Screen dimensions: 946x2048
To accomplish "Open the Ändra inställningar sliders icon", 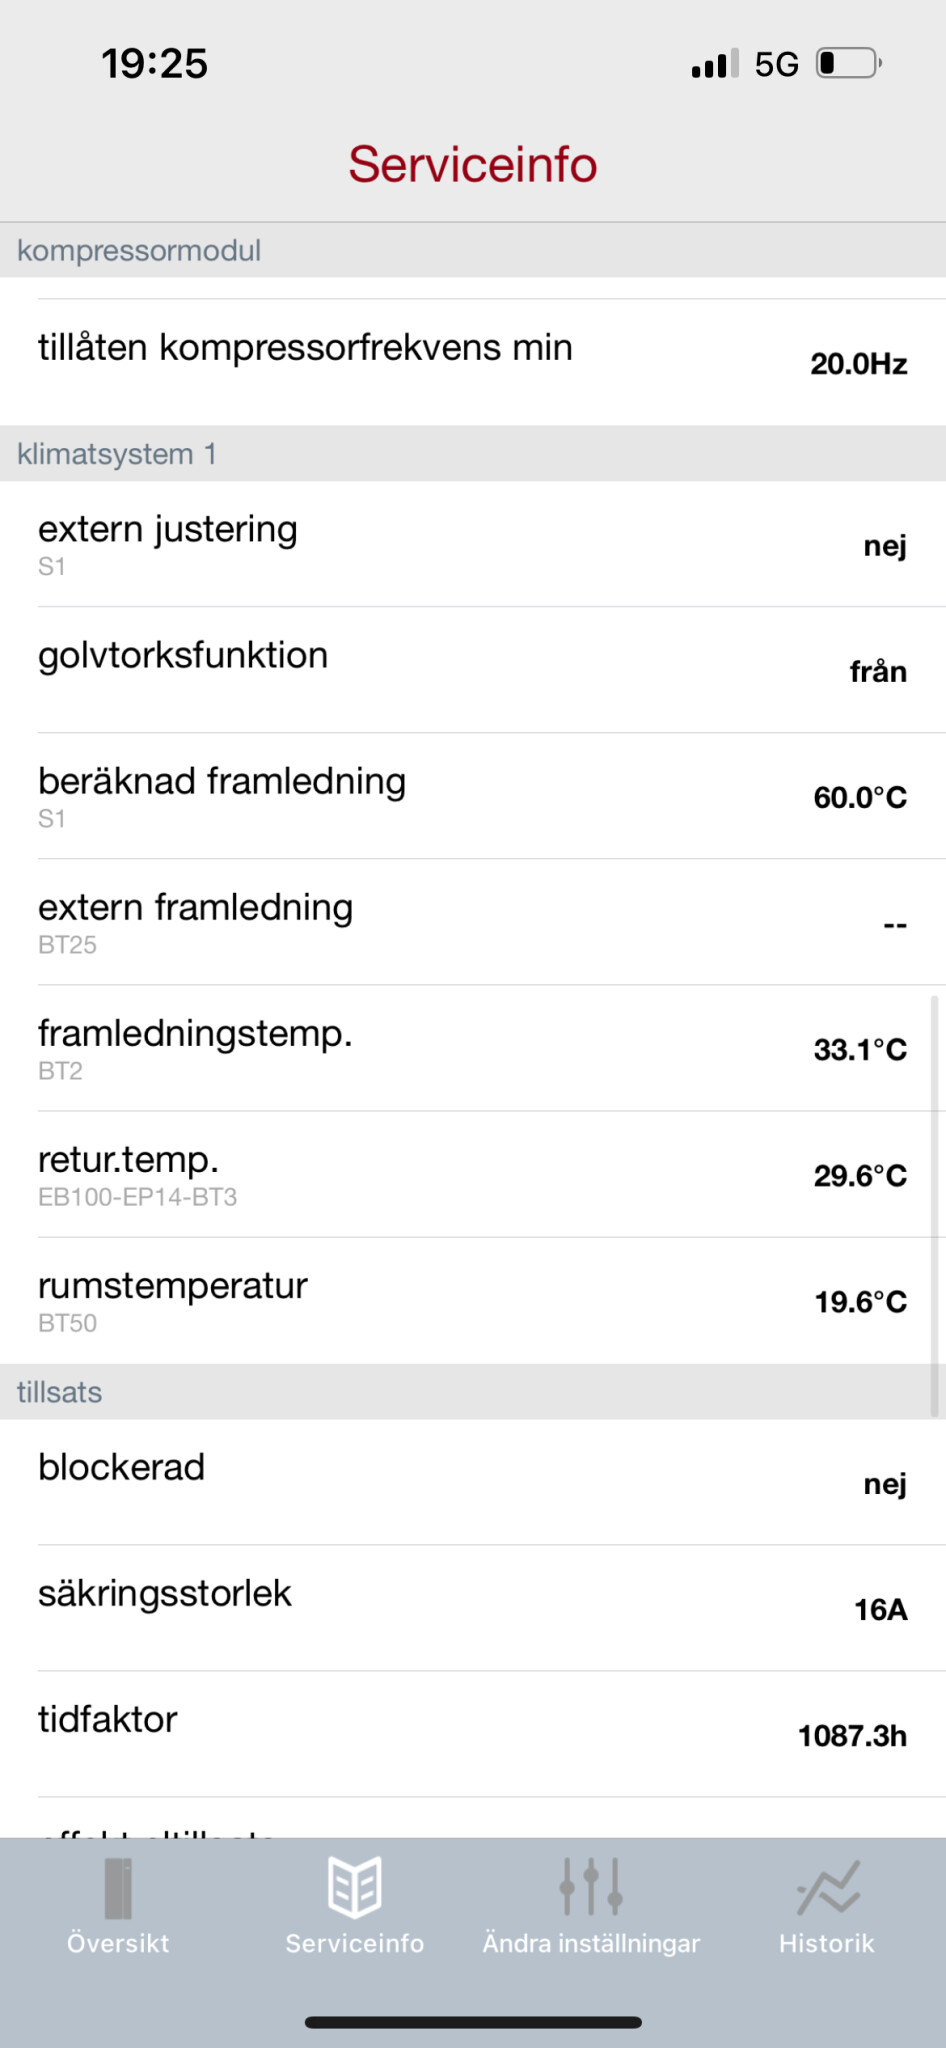I will tap(591, 1887).
